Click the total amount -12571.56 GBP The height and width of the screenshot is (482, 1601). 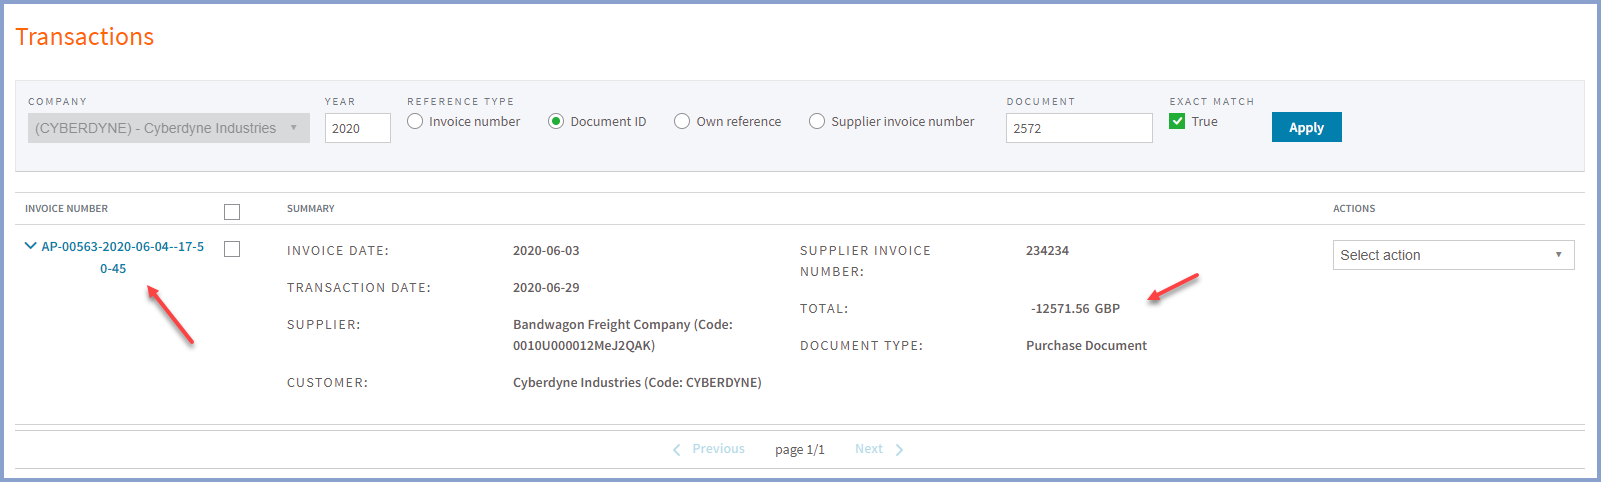click(x=1075, y=309)
